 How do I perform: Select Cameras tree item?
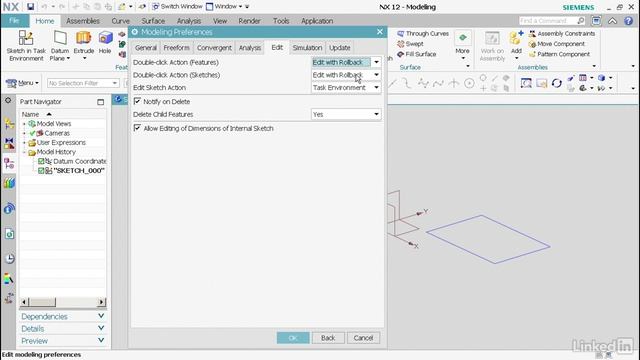click(x=57, y=133)
